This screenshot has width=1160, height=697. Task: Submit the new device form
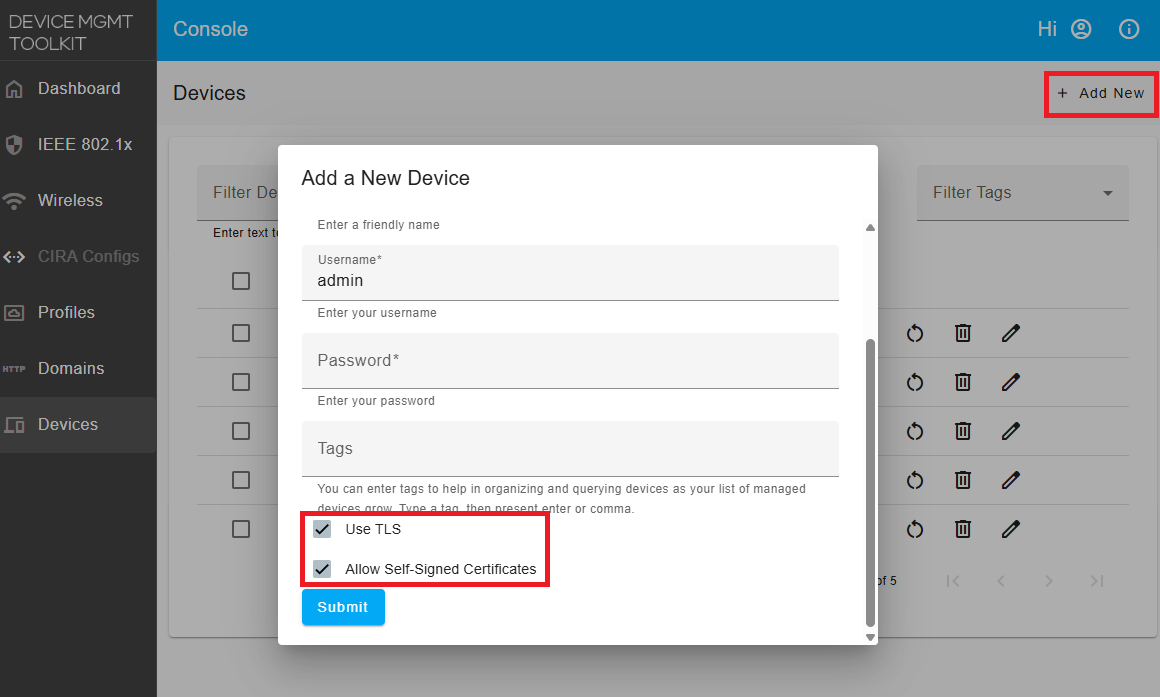(x=343, y=607)
